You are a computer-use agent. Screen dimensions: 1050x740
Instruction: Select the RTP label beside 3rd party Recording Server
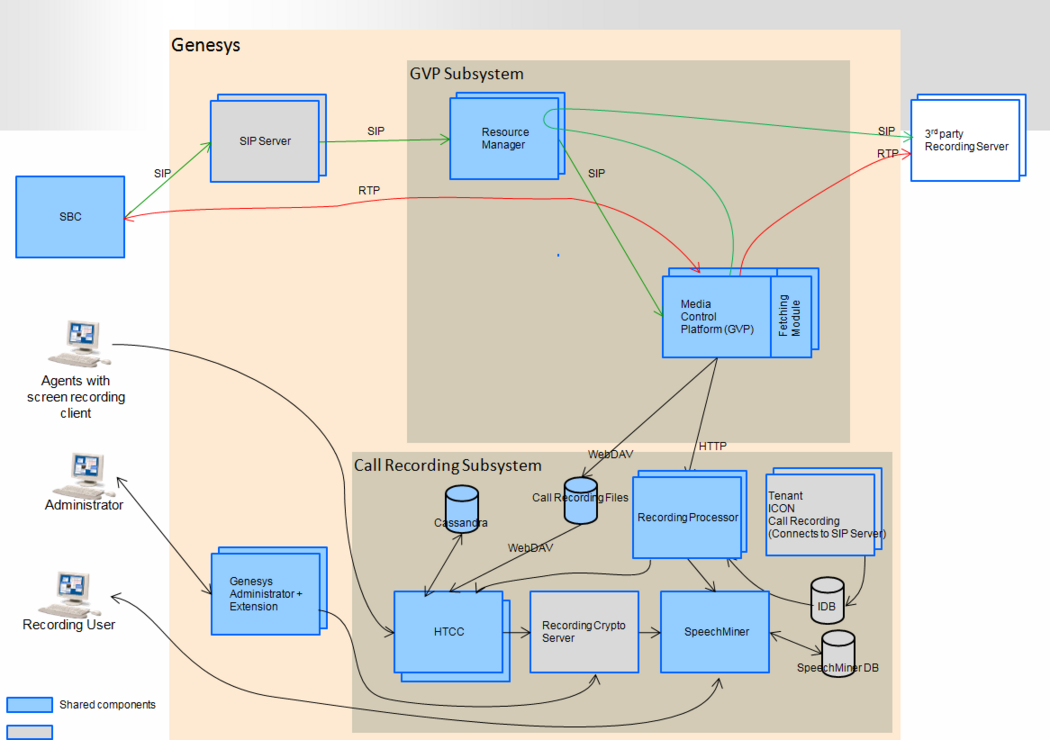tap(887, 154)
